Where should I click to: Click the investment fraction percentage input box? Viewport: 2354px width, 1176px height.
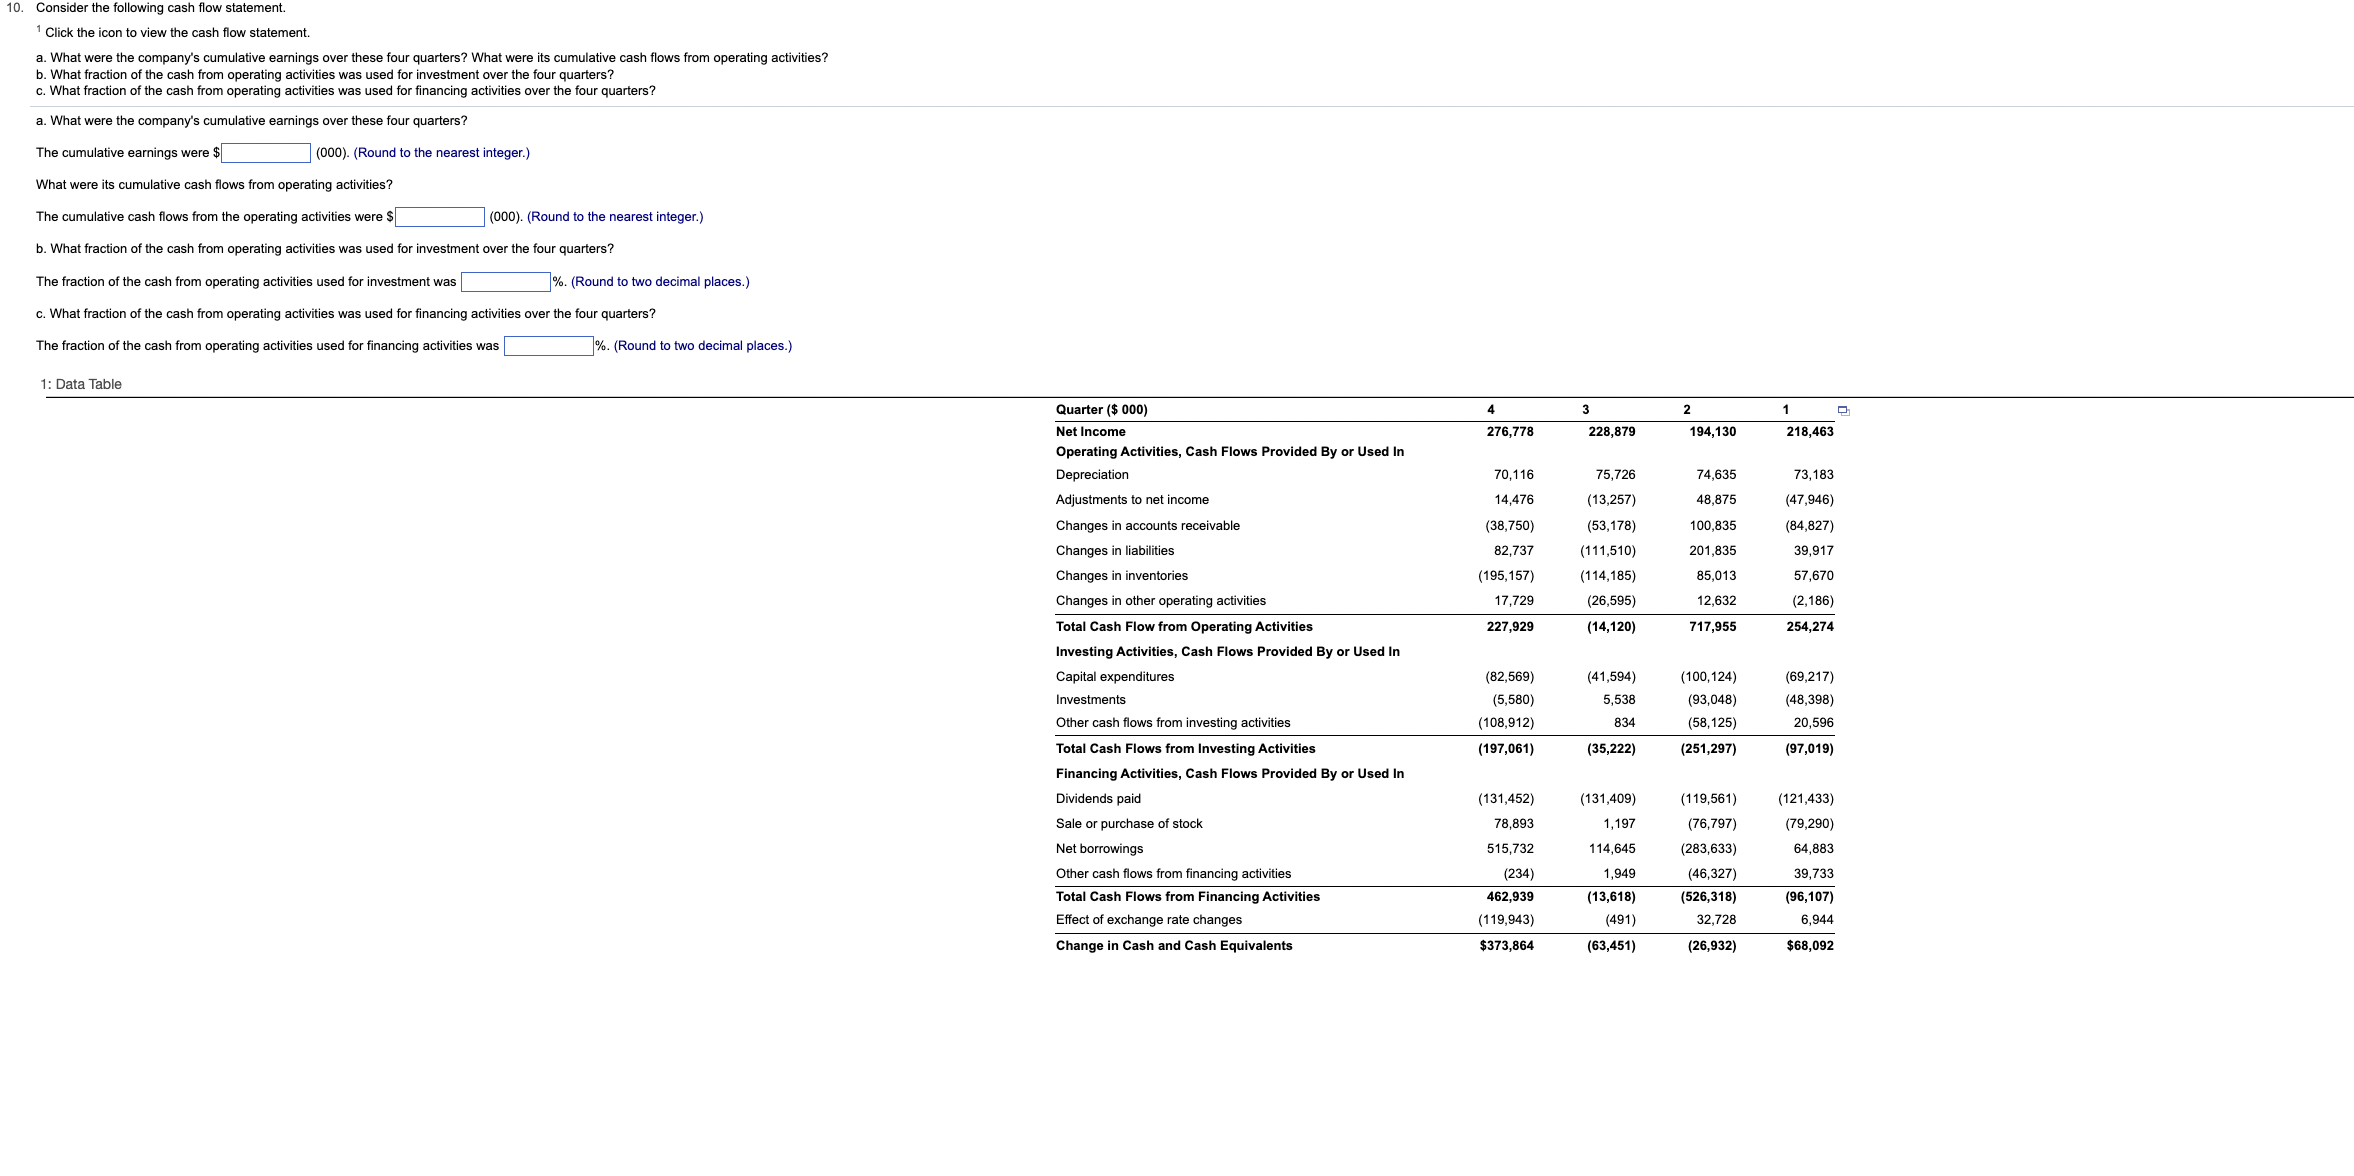point(504,281)
